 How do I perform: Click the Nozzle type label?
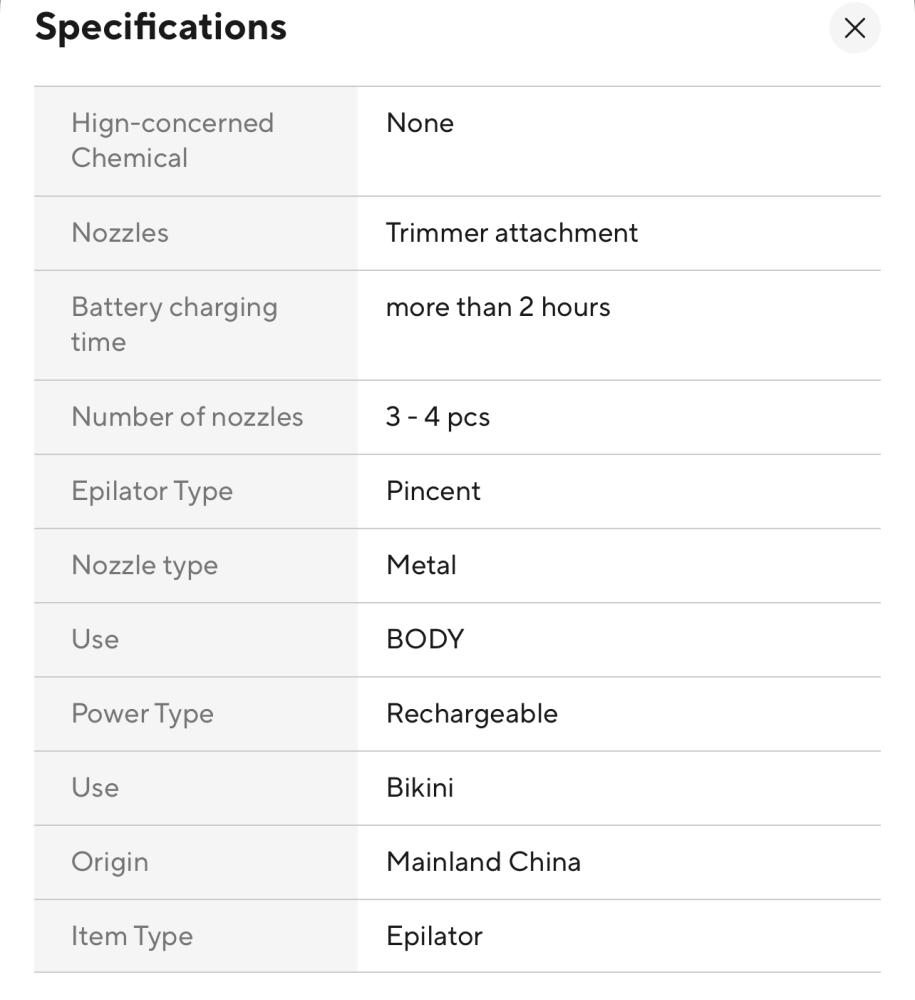(x=144, y=565)
